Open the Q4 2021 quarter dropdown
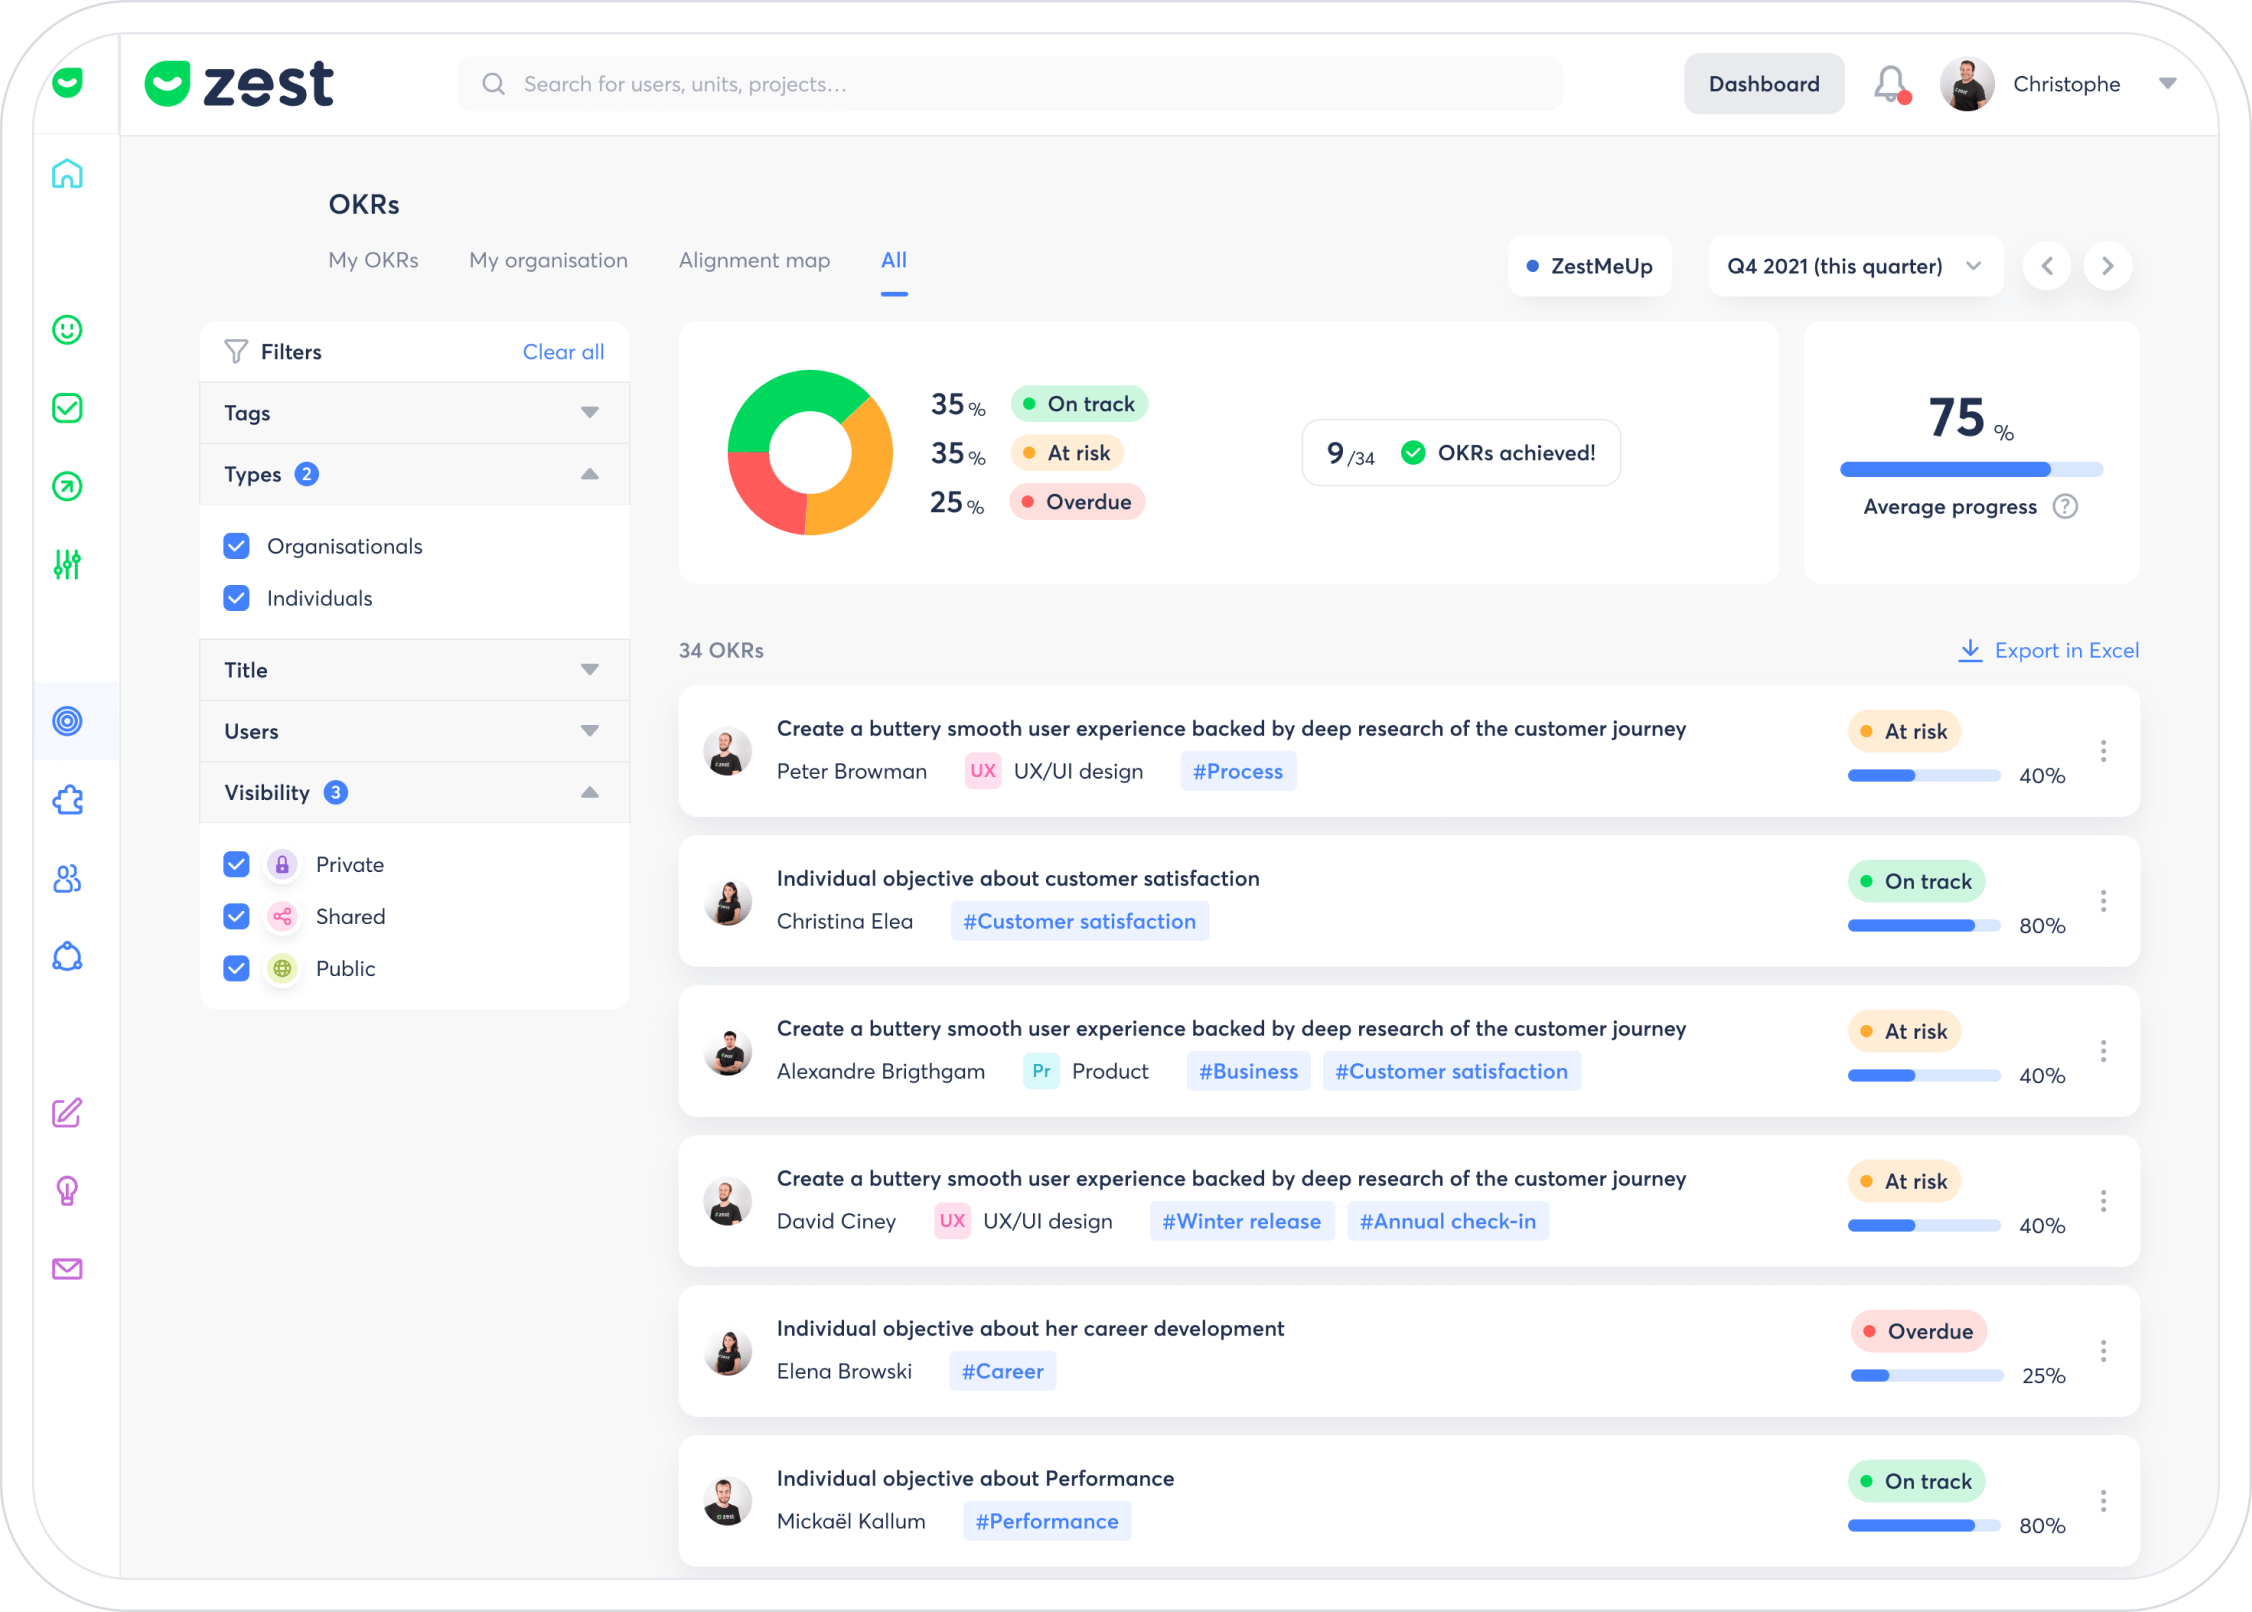2252x1612 pixels. pyautogui.click(x=1855, y=266)
